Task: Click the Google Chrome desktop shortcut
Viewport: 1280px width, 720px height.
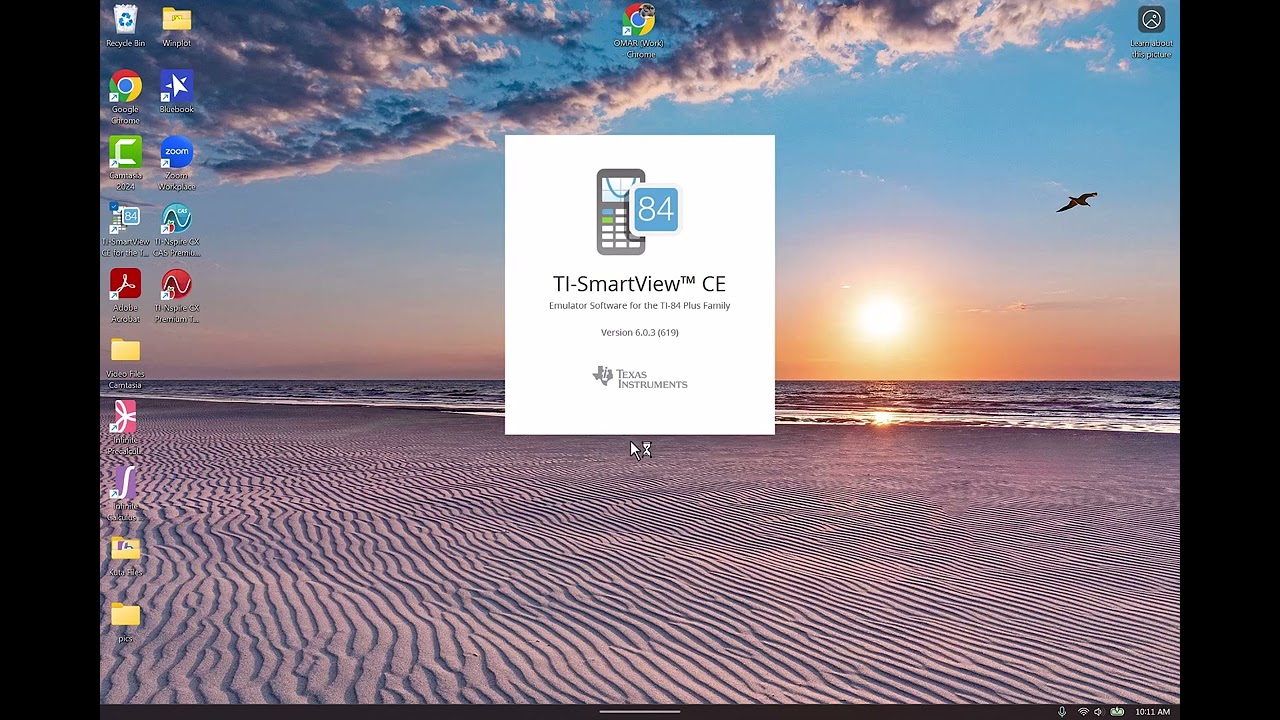Action: click(x=125, y=97)
